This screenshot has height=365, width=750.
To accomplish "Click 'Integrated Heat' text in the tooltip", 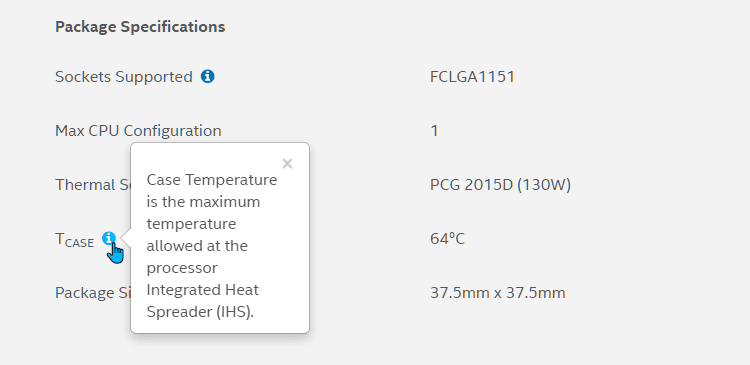I will point(203,290).
